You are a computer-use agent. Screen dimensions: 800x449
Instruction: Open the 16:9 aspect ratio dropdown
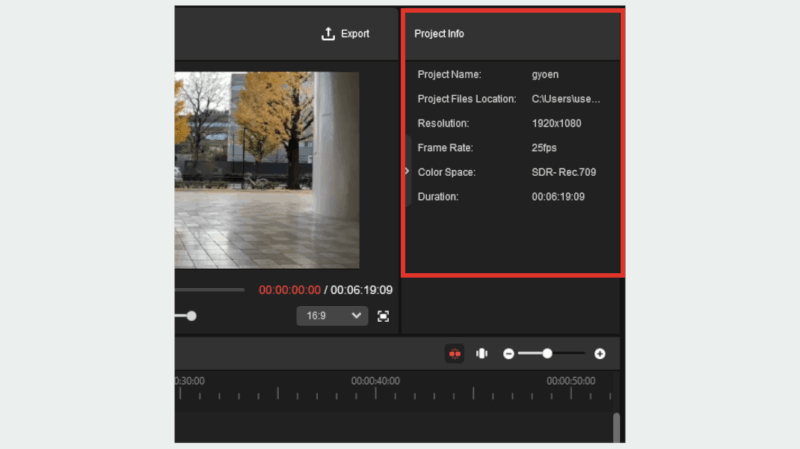click(x=332, y=316)
